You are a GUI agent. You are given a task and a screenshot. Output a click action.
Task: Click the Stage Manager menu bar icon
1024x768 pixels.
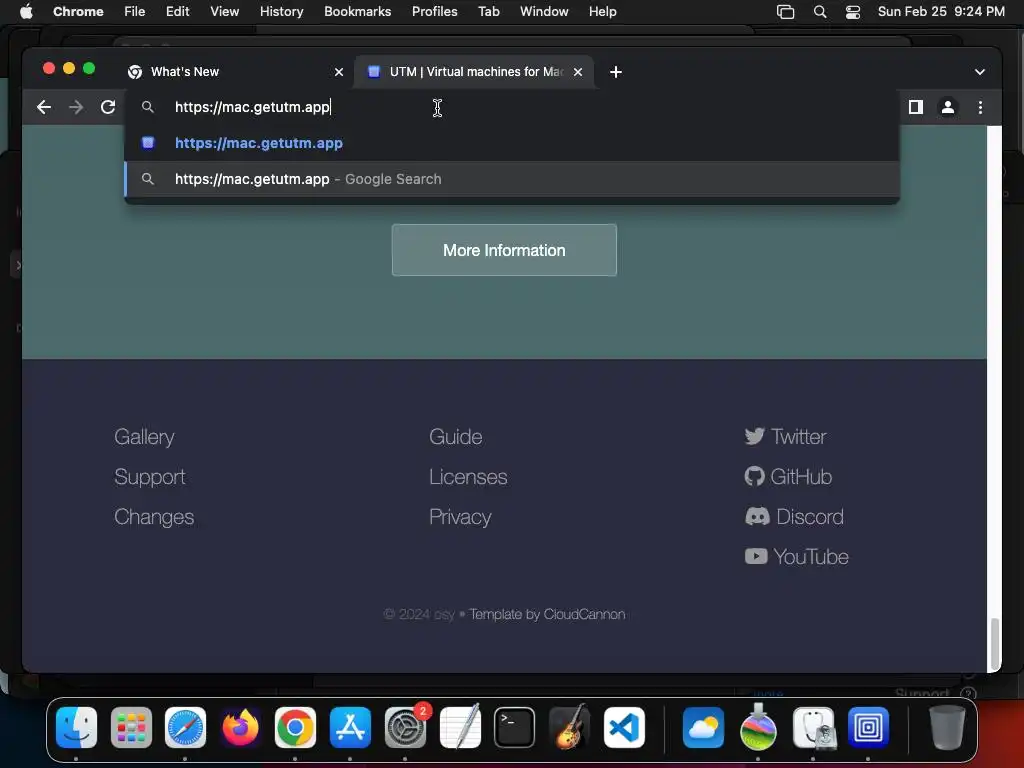click(786, 12)
